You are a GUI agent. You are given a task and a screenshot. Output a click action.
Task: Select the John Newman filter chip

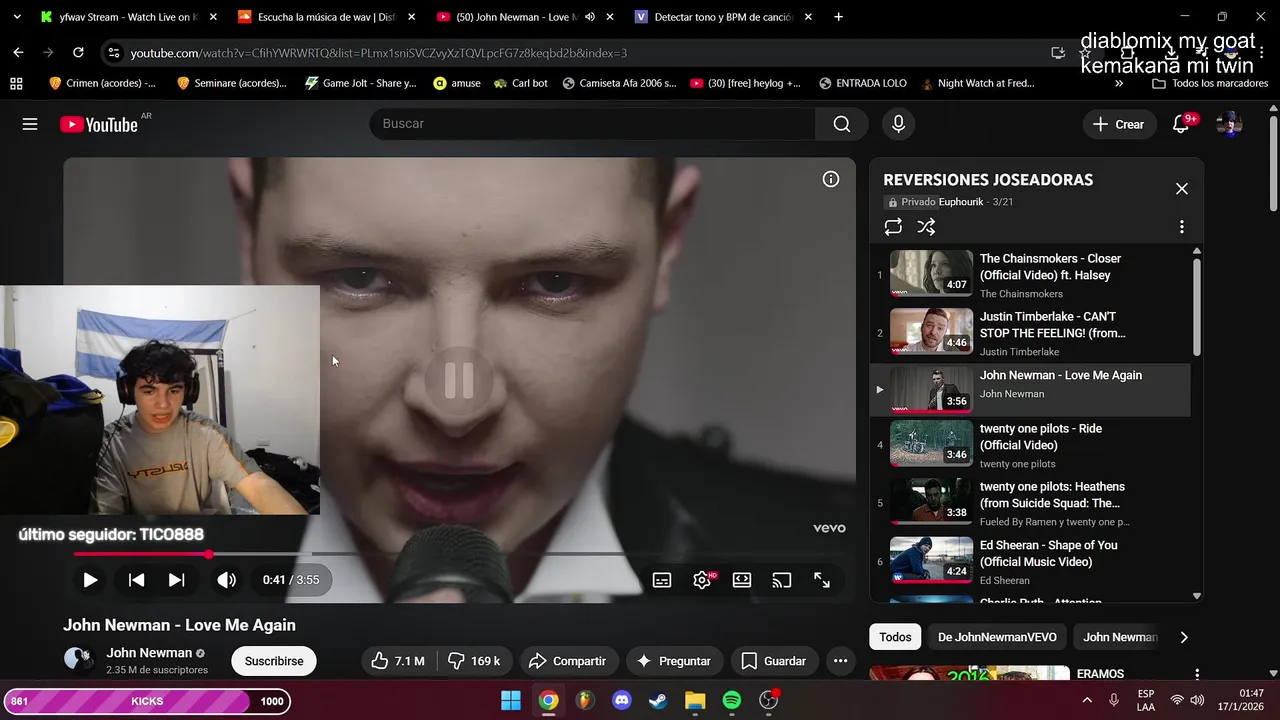1119,637
